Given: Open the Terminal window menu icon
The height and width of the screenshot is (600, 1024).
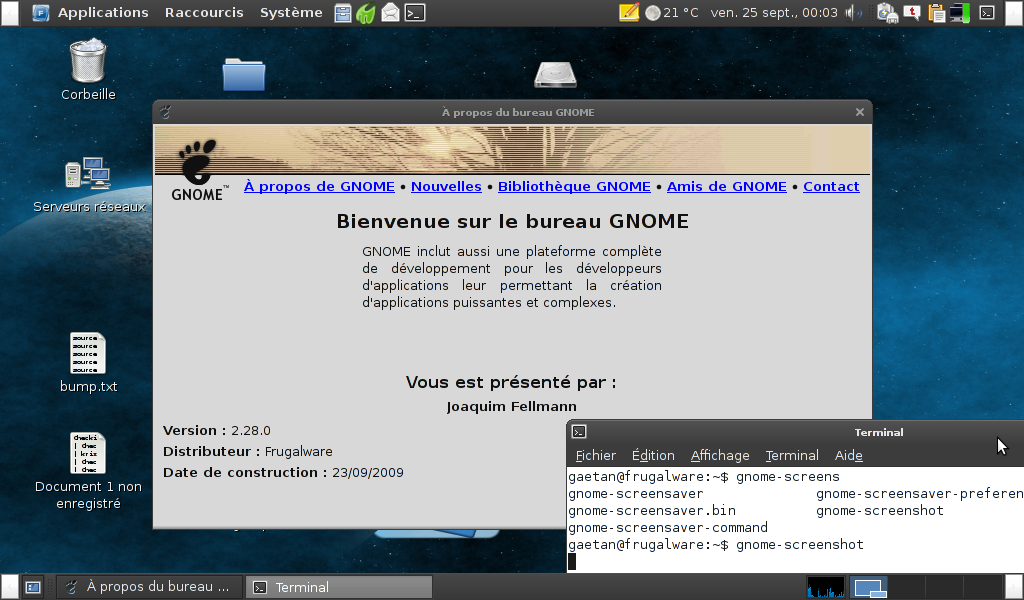Looking at the screenshot, I should point(579,432).
